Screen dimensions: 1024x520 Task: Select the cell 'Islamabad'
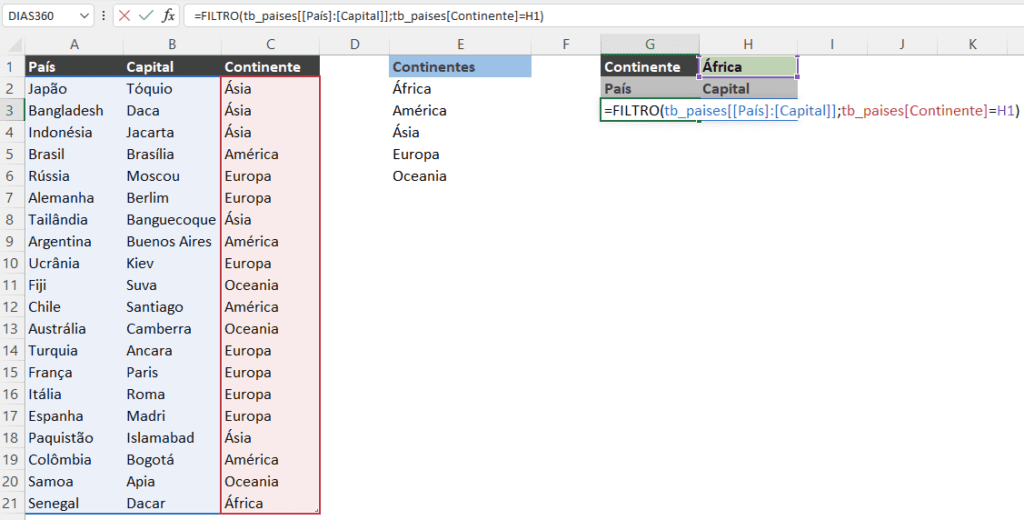point(172,438)
